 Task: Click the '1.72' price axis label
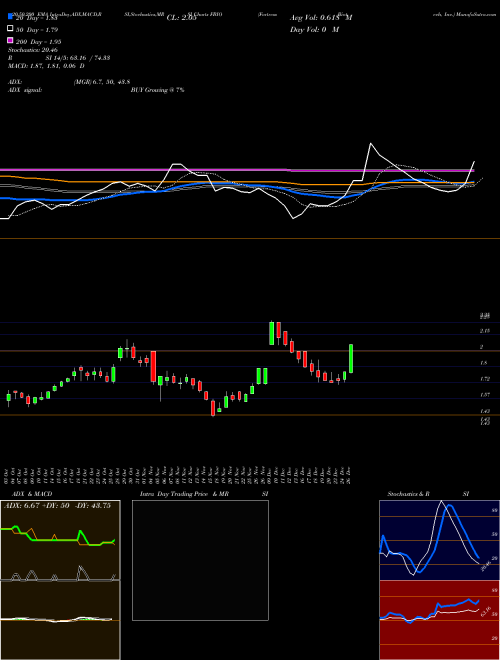coord(484,379)
